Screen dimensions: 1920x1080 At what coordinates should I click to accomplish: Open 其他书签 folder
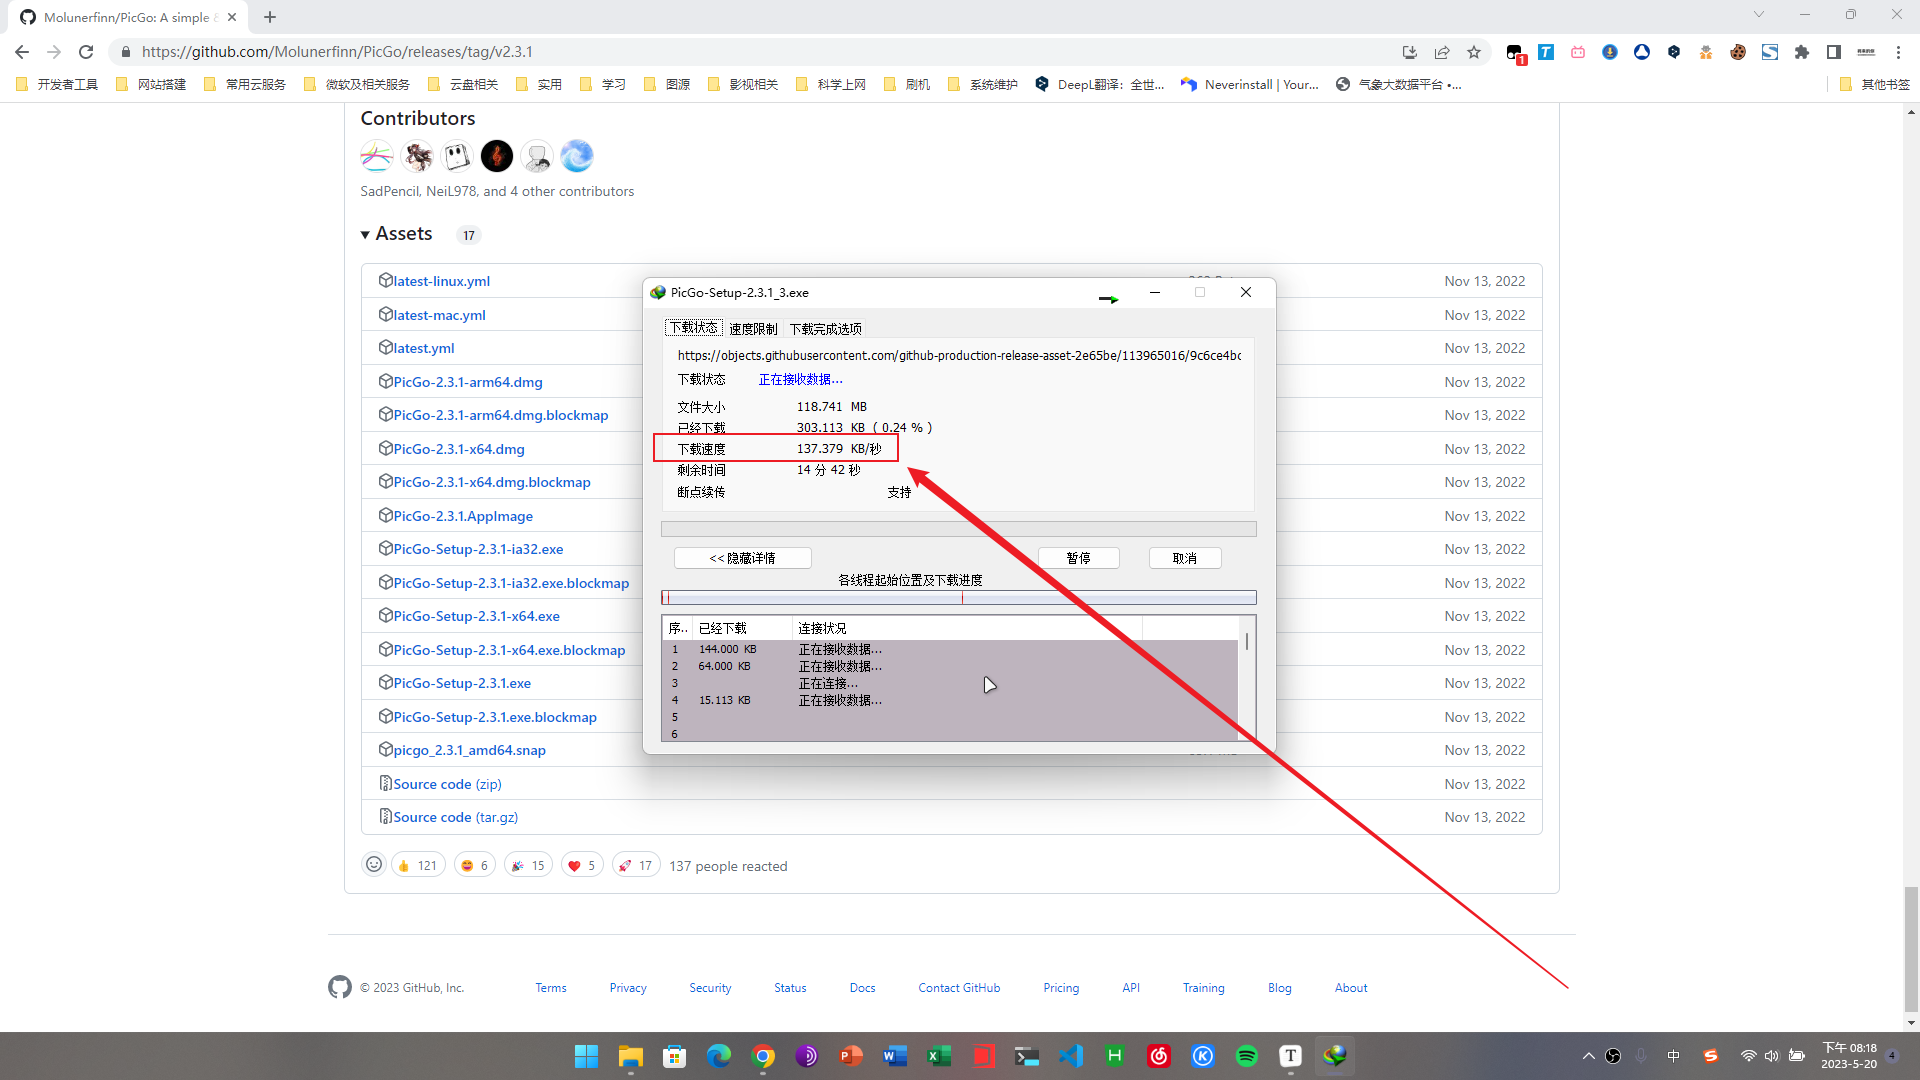[1875, 85]
